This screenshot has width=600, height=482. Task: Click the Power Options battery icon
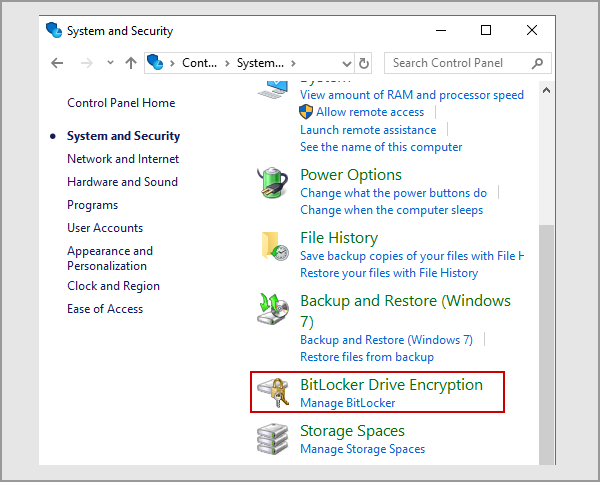tap(272, 182)
